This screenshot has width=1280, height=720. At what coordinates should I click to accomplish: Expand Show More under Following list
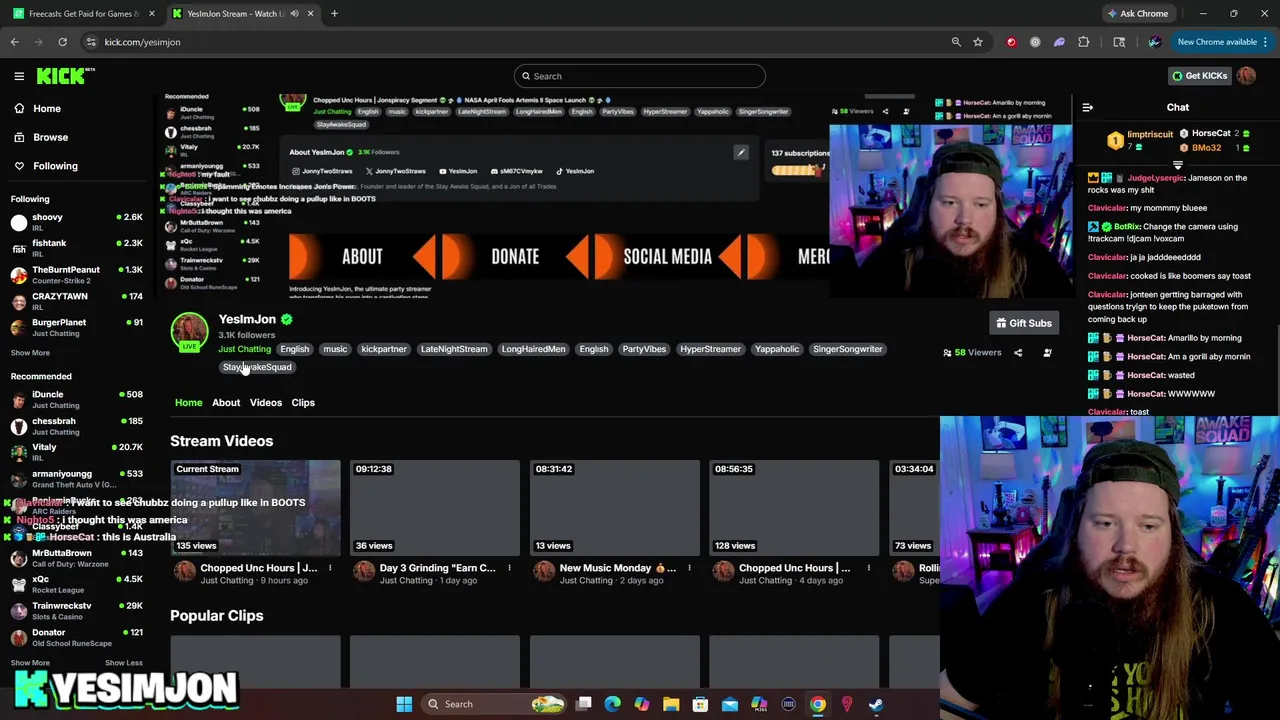(30, 352)
